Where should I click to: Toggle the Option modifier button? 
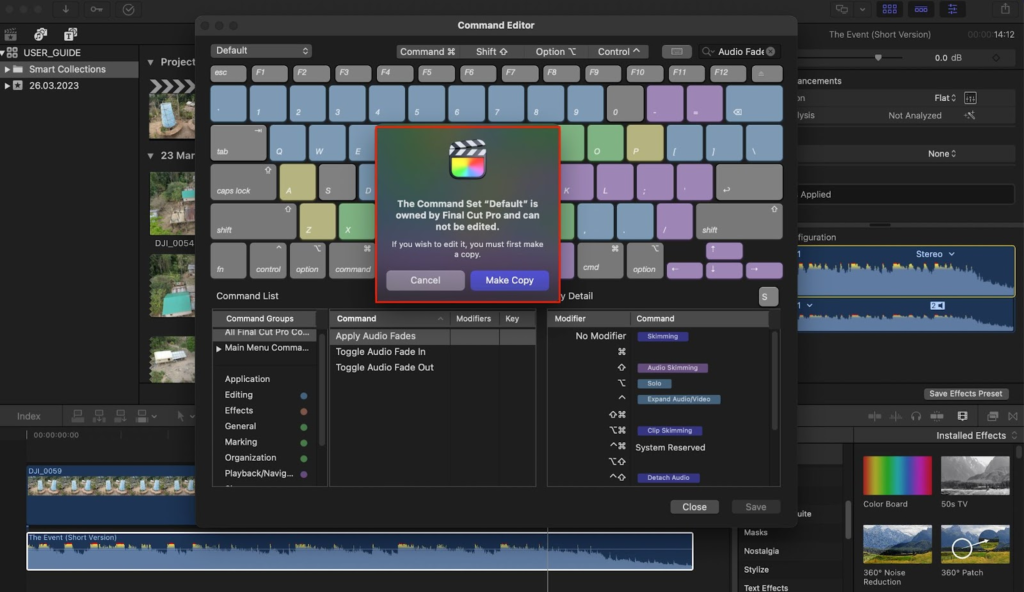(x=555, y=51)
